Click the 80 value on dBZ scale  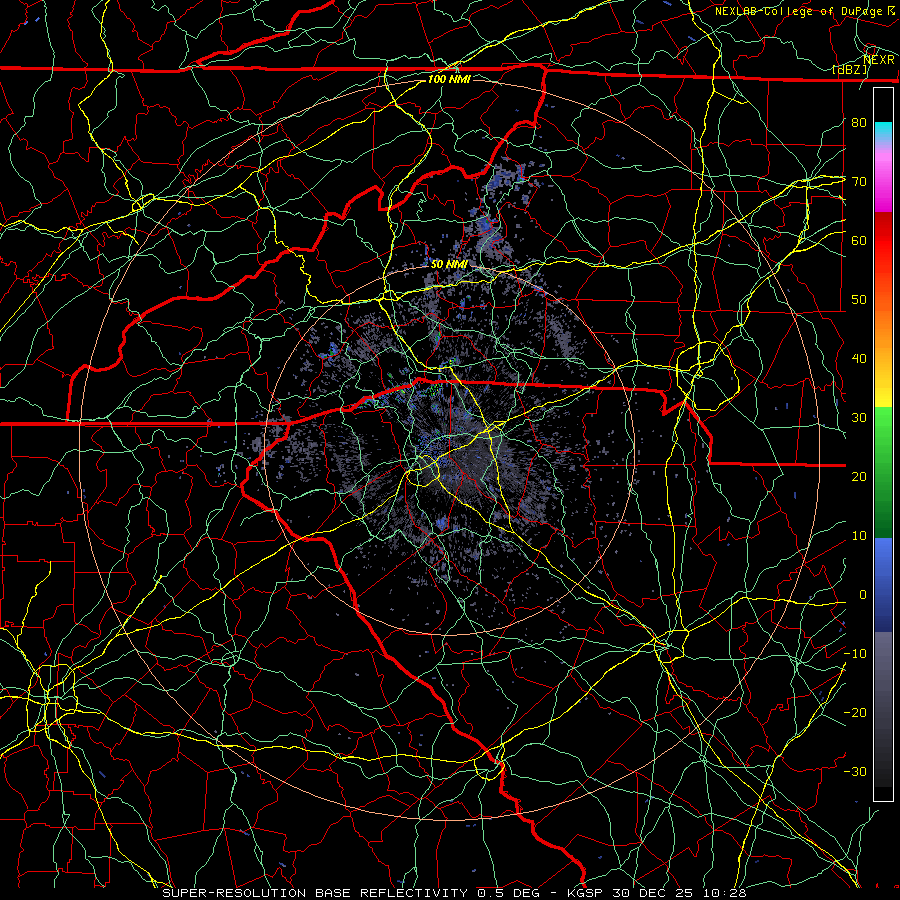point(859,122)
